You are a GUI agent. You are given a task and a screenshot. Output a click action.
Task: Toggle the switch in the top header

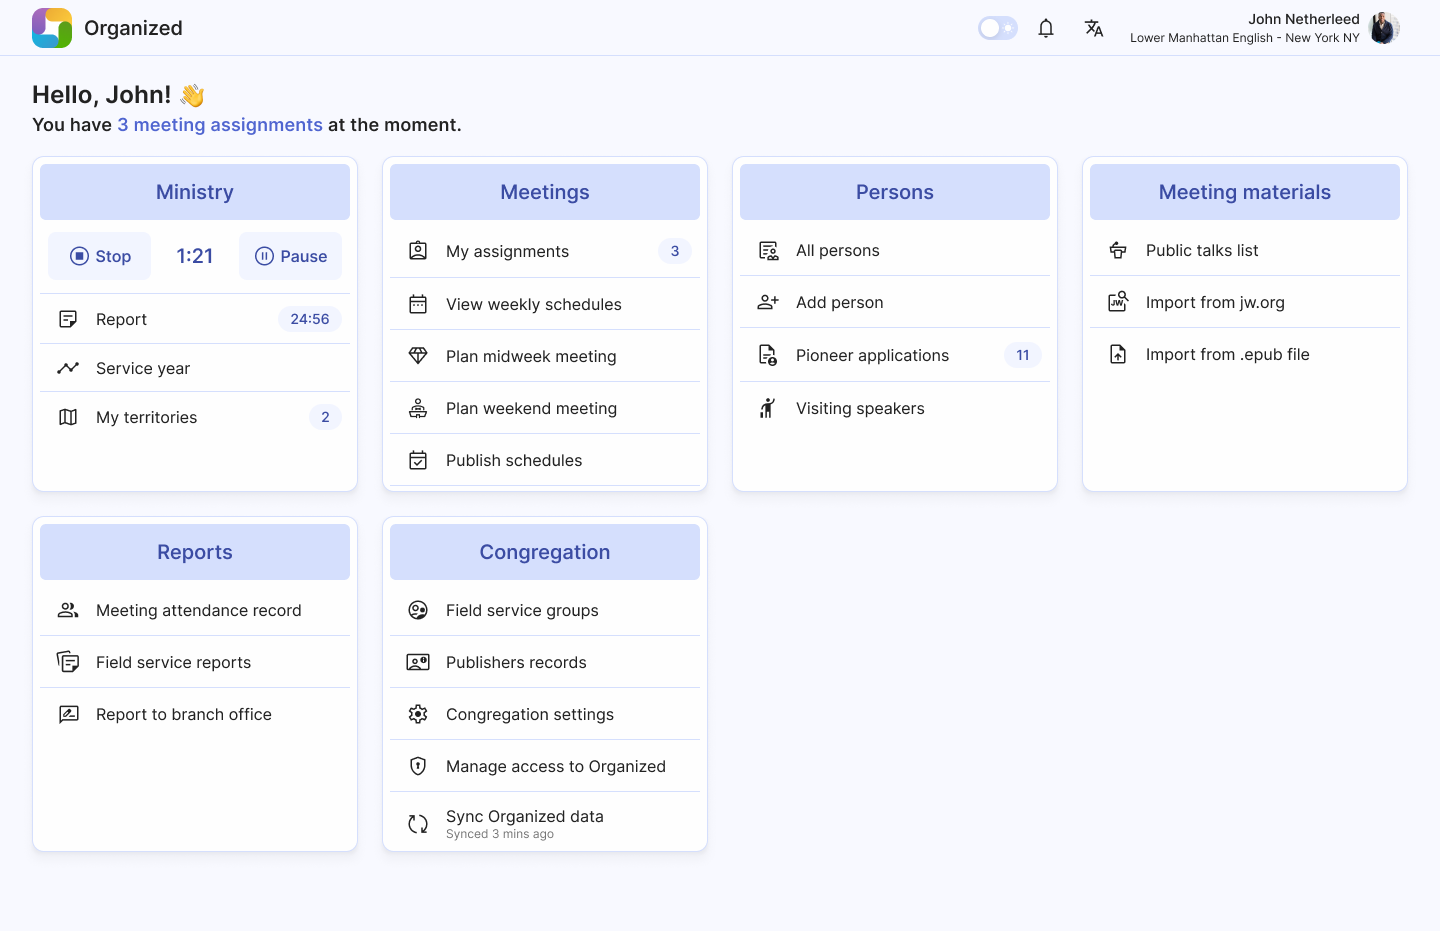tap(997, 28)
